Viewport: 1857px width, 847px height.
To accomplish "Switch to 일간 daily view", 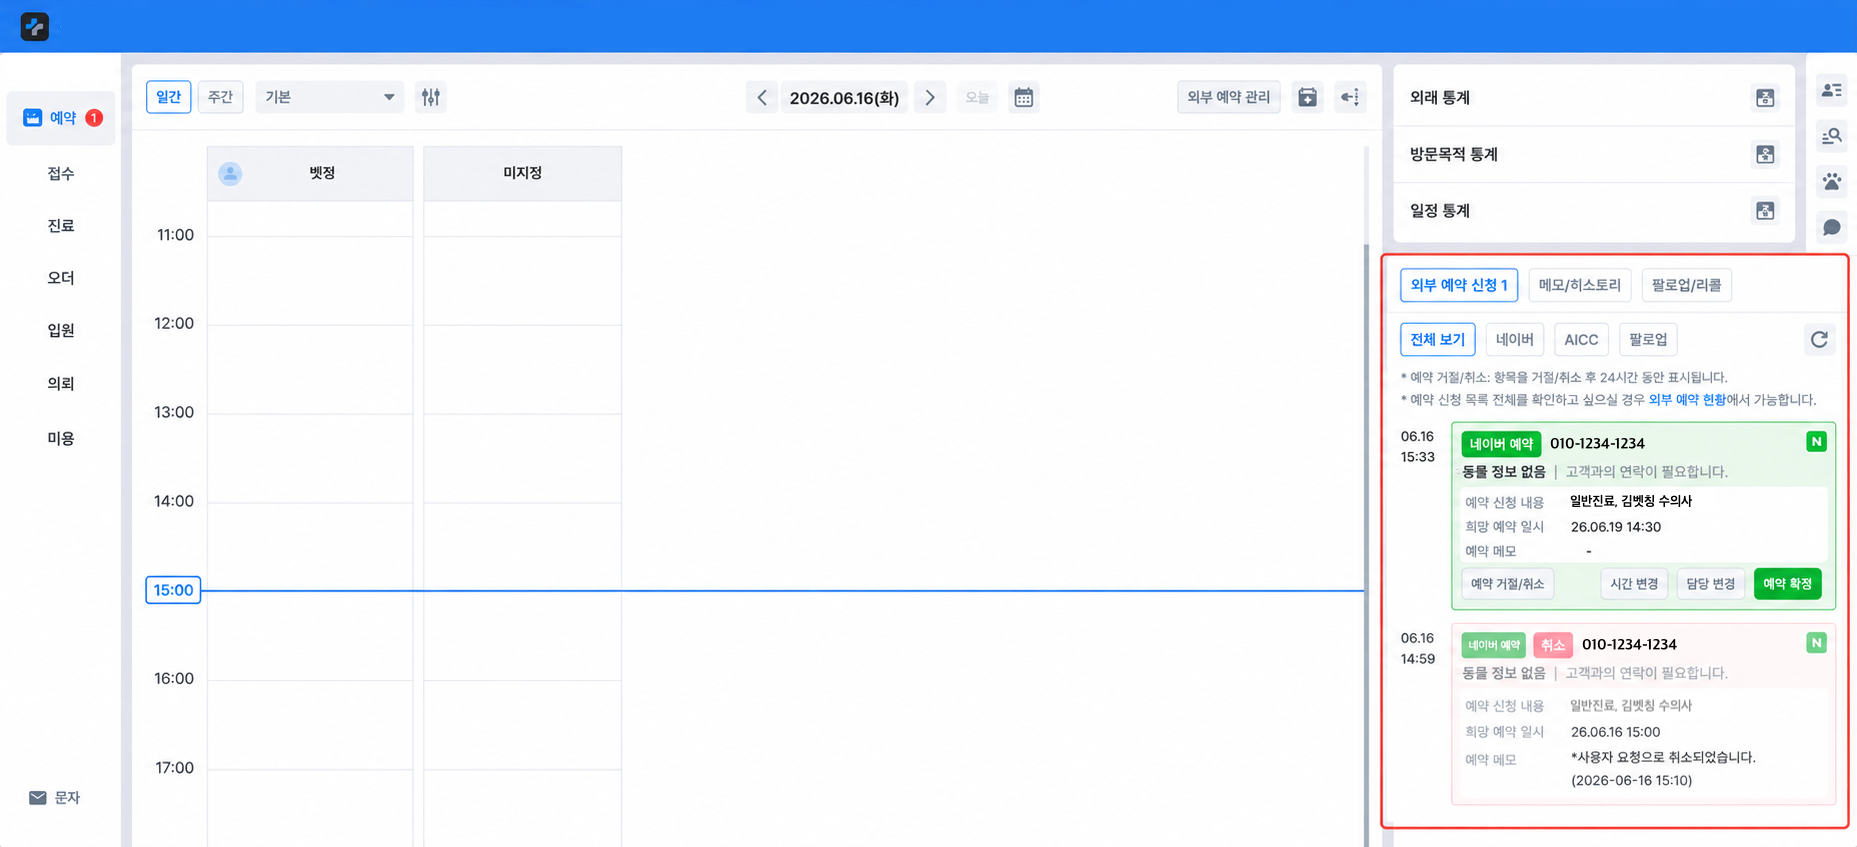I will click(168, 97).
